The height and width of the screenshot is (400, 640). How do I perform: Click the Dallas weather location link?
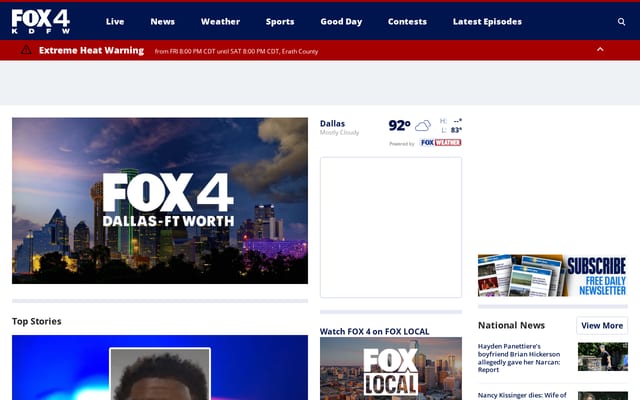[332, 123]
